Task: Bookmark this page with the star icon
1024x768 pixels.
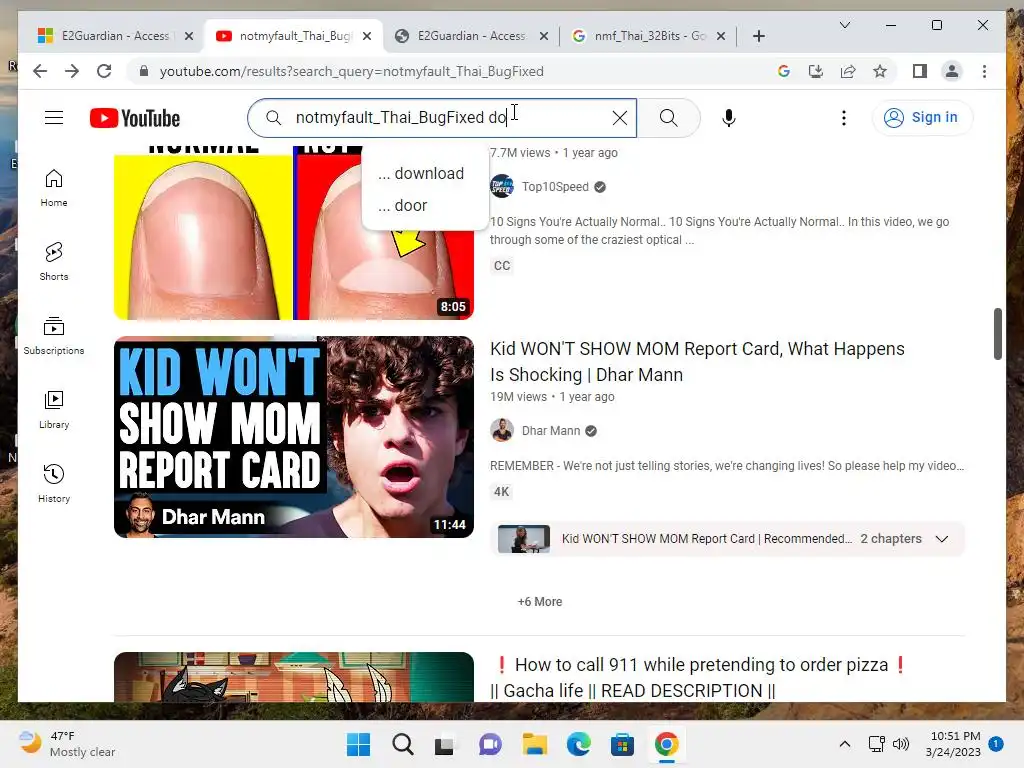Action: tap(880, 71)
